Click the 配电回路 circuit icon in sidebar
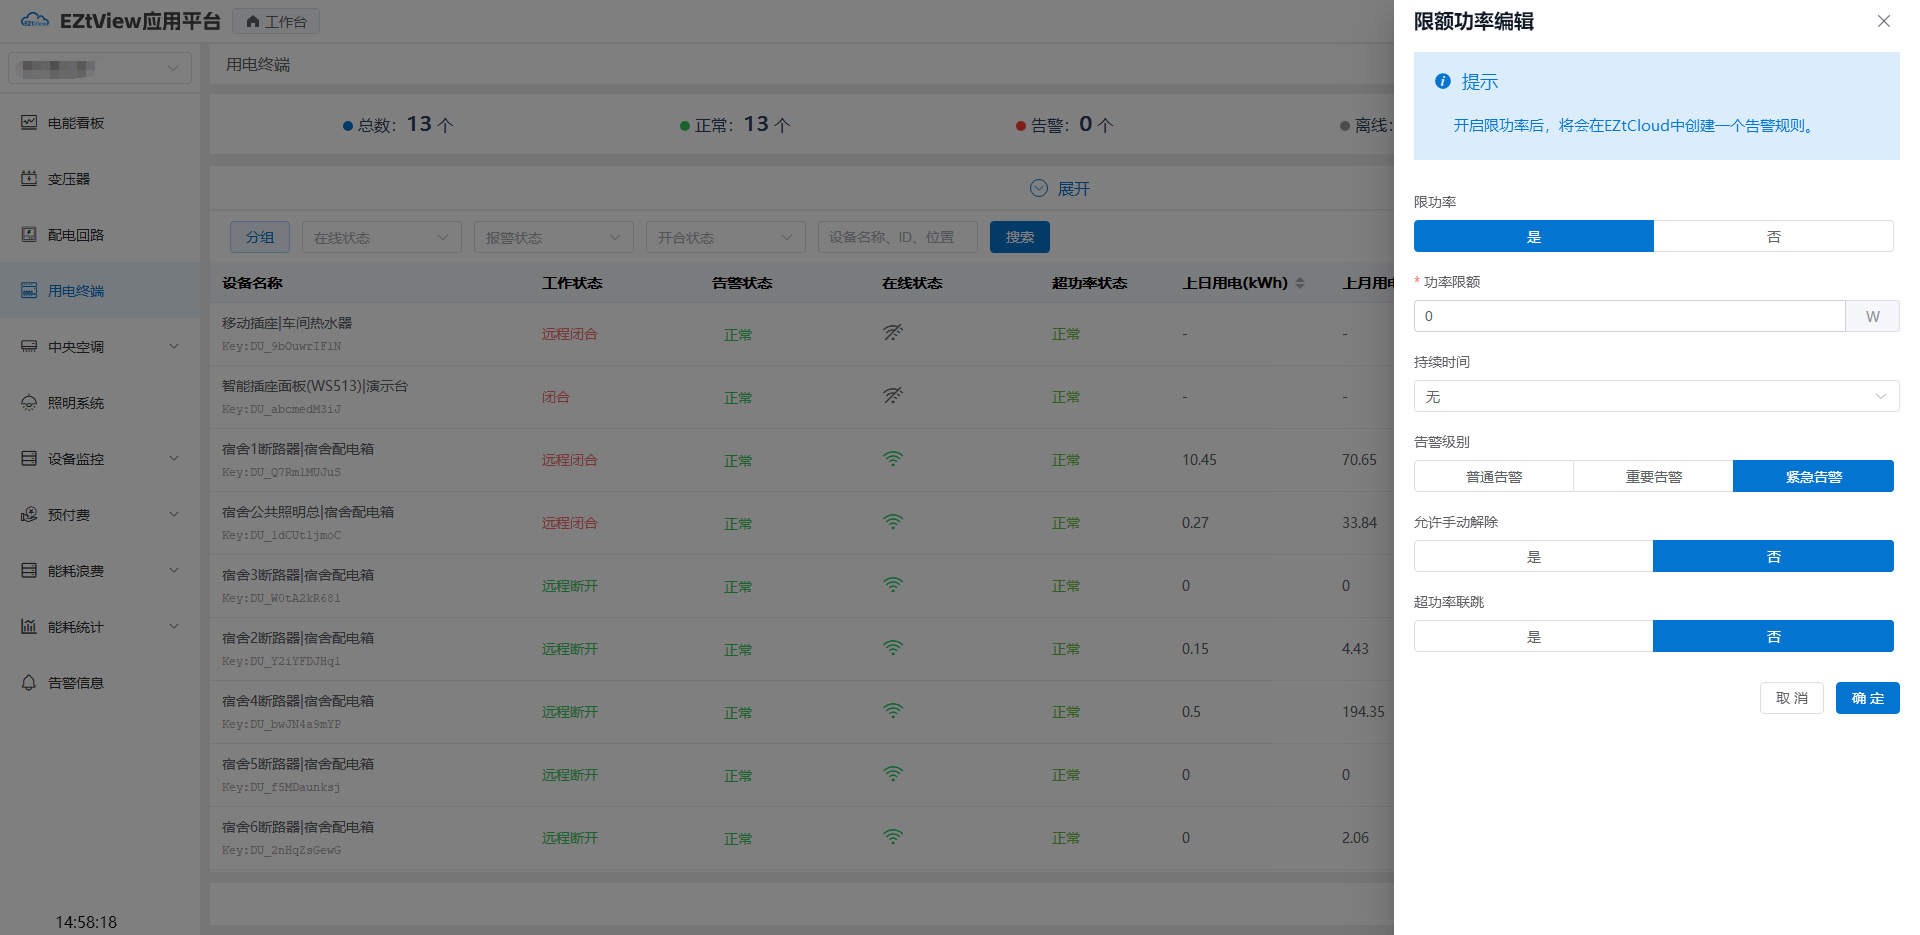This screenshot has width=1920, height=935. tap(29, 234)
